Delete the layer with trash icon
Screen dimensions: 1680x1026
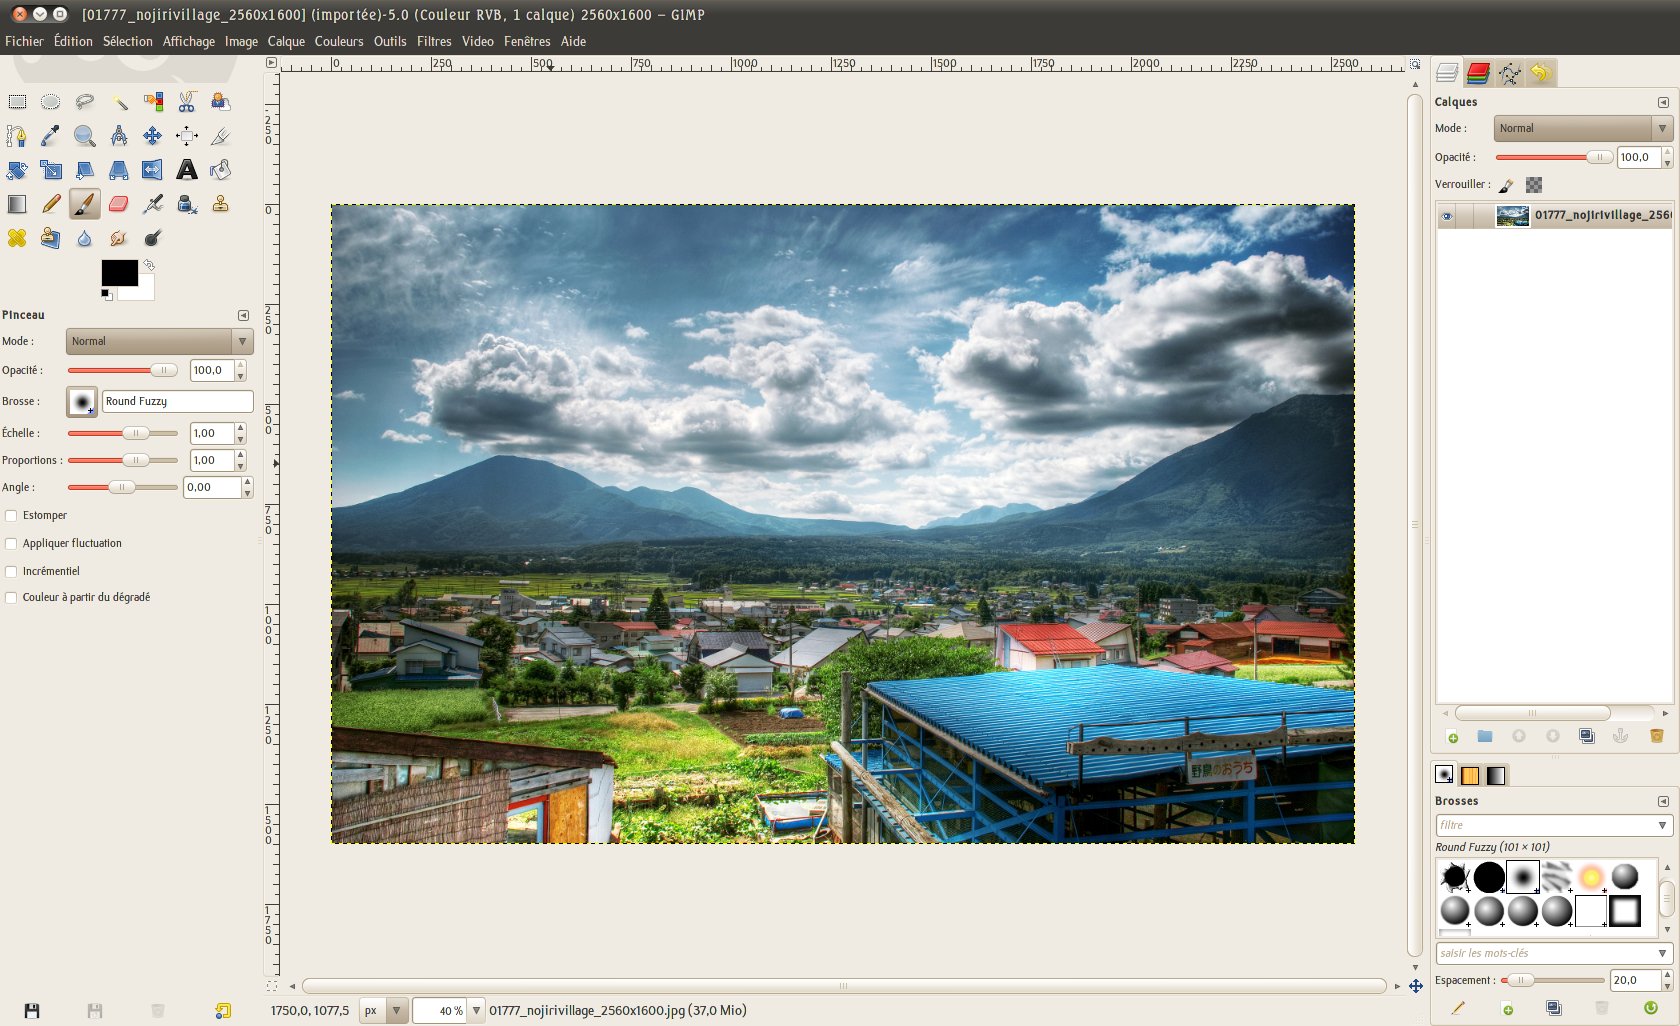pos(1656,736)
